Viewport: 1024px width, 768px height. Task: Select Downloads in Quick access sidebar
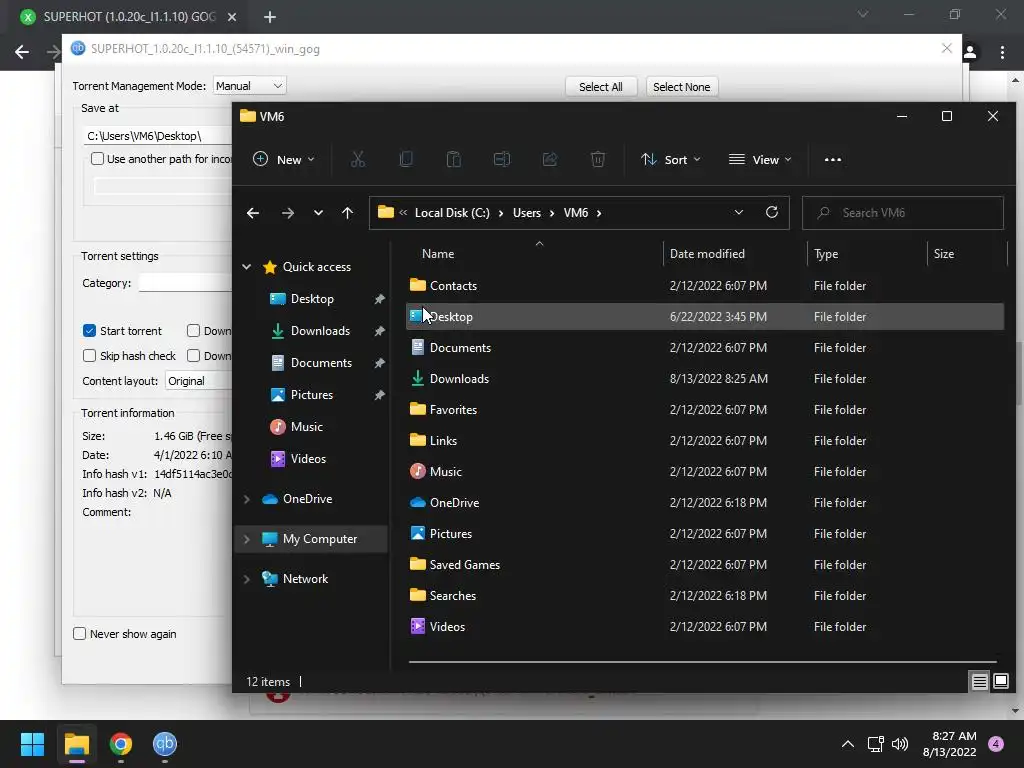[x=320, y=331]
